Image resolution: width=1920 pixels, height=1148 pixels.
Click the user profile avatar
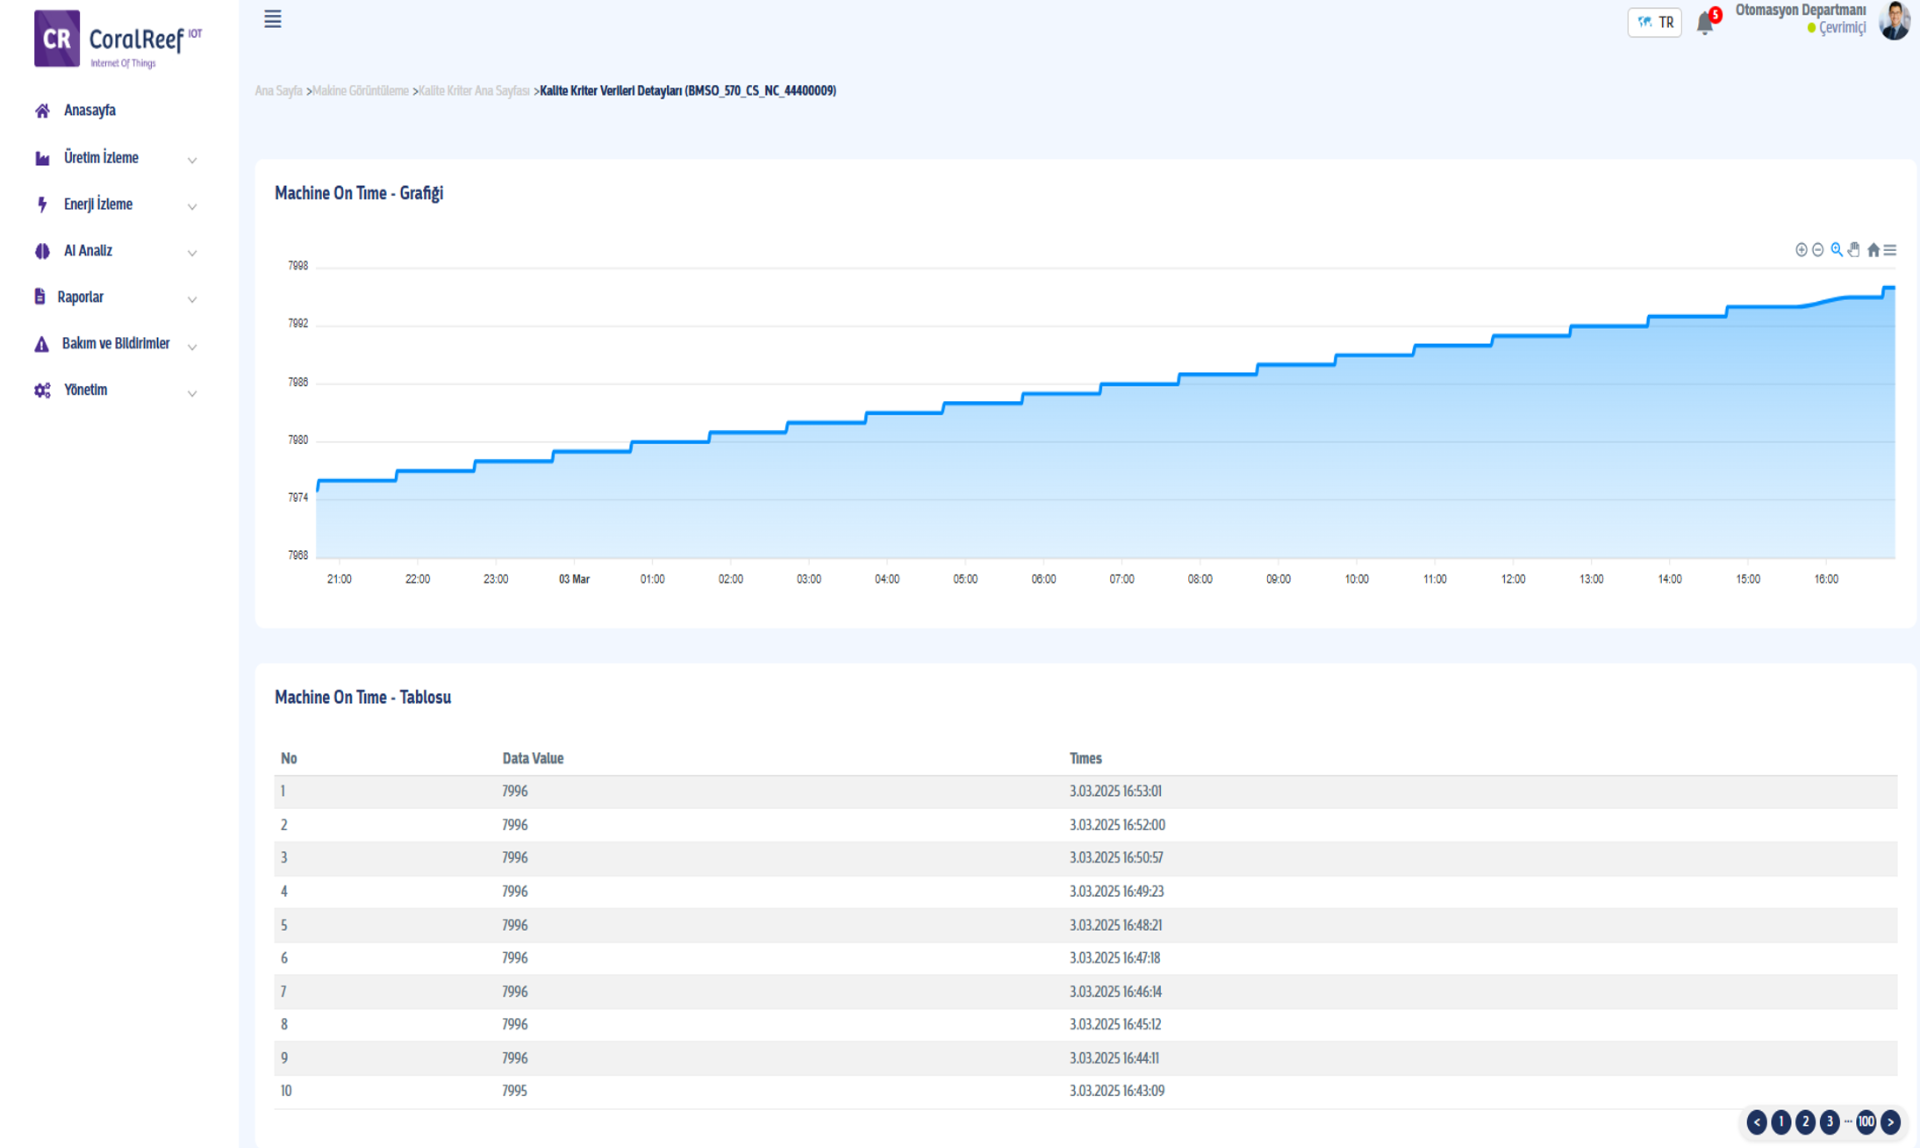[1893, 21]
